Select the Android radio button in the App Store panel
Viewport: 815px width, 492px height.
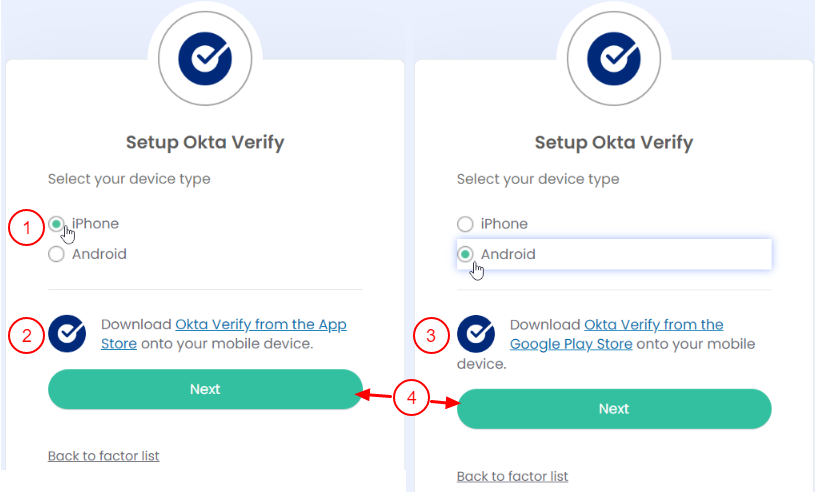[x=57, y=254]
